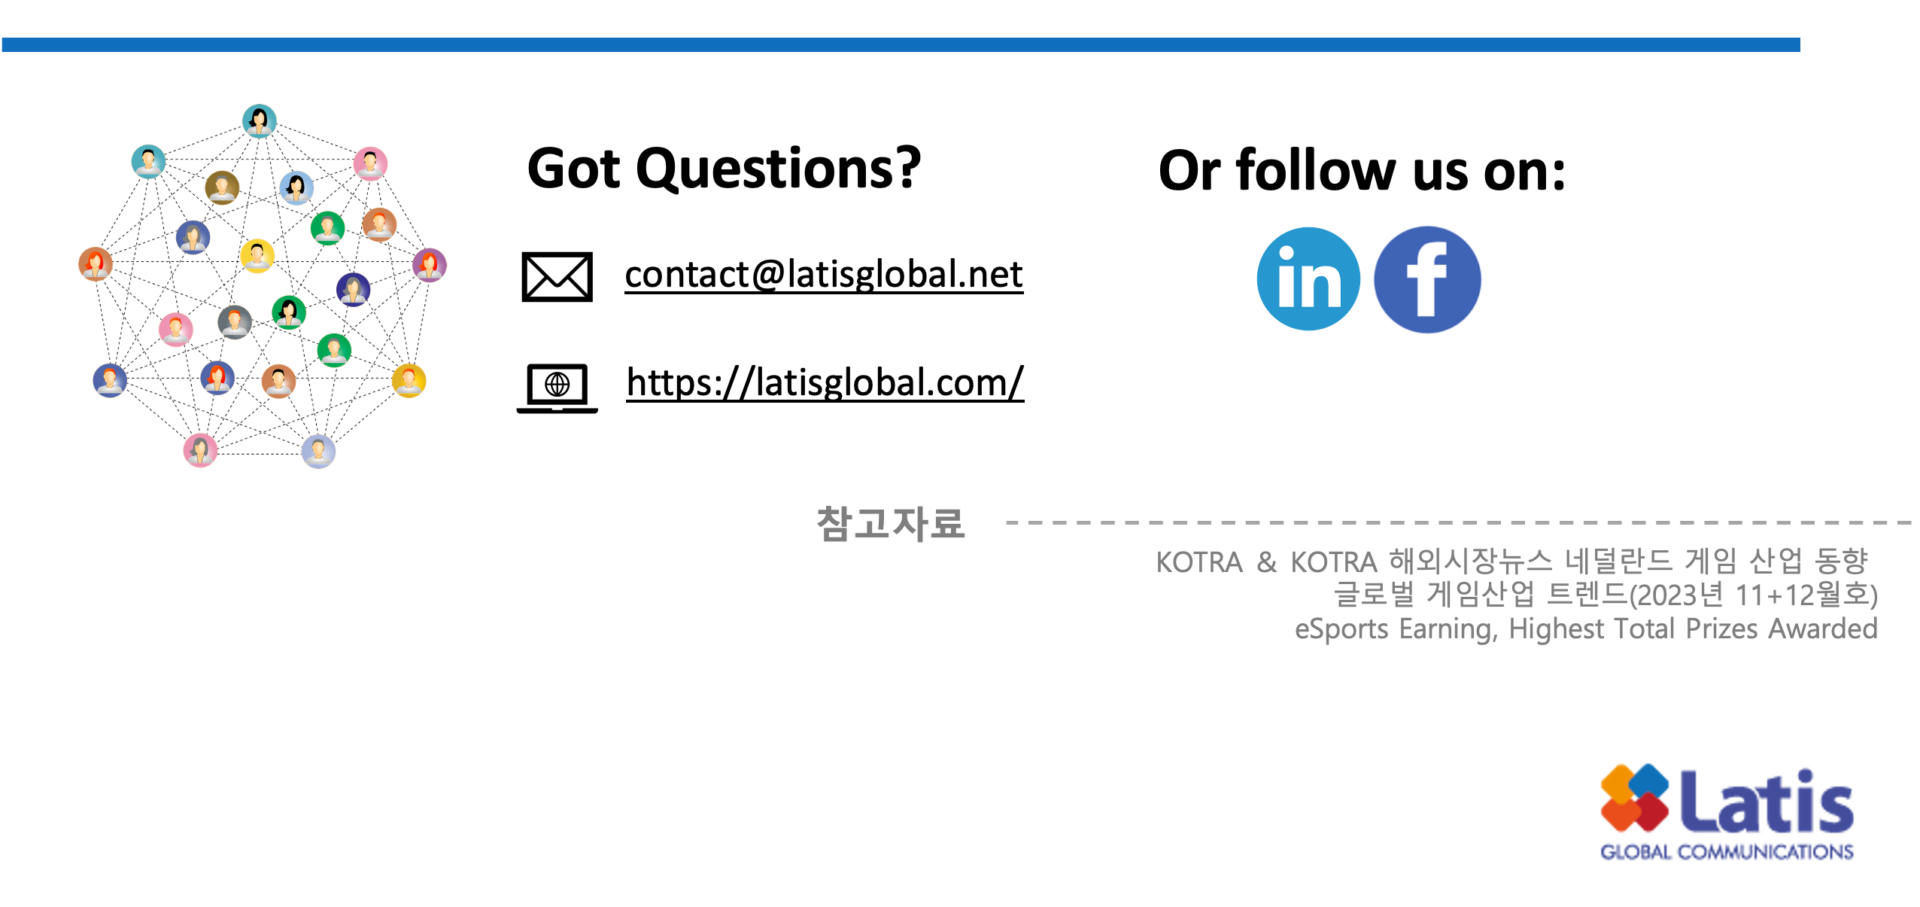Click the envelope email icon

(x=557, y=277)
